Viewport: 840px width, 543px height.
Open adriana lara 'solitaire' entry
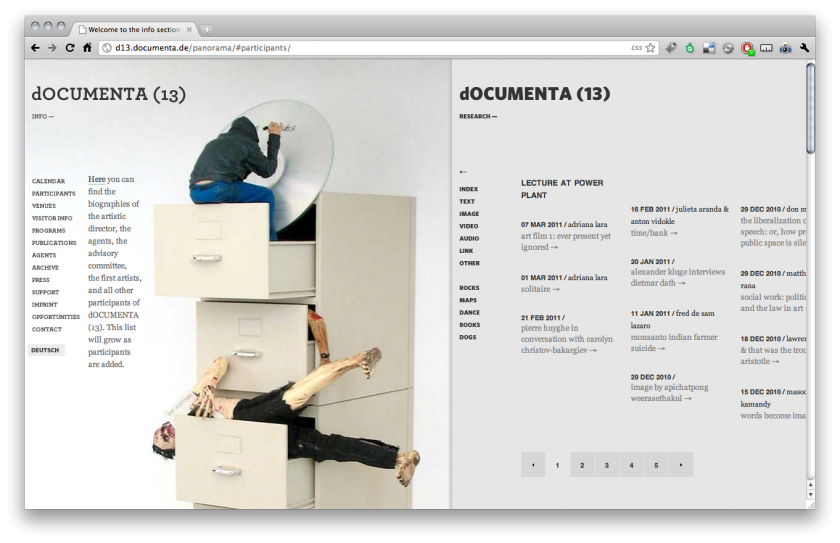click(540, 289)
